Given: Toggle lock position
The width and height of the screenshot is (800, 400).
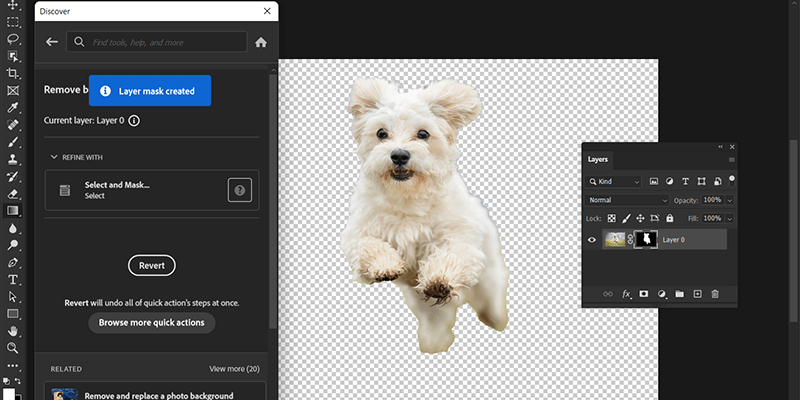Looking at the screenshot, I should tap(641, 218).
